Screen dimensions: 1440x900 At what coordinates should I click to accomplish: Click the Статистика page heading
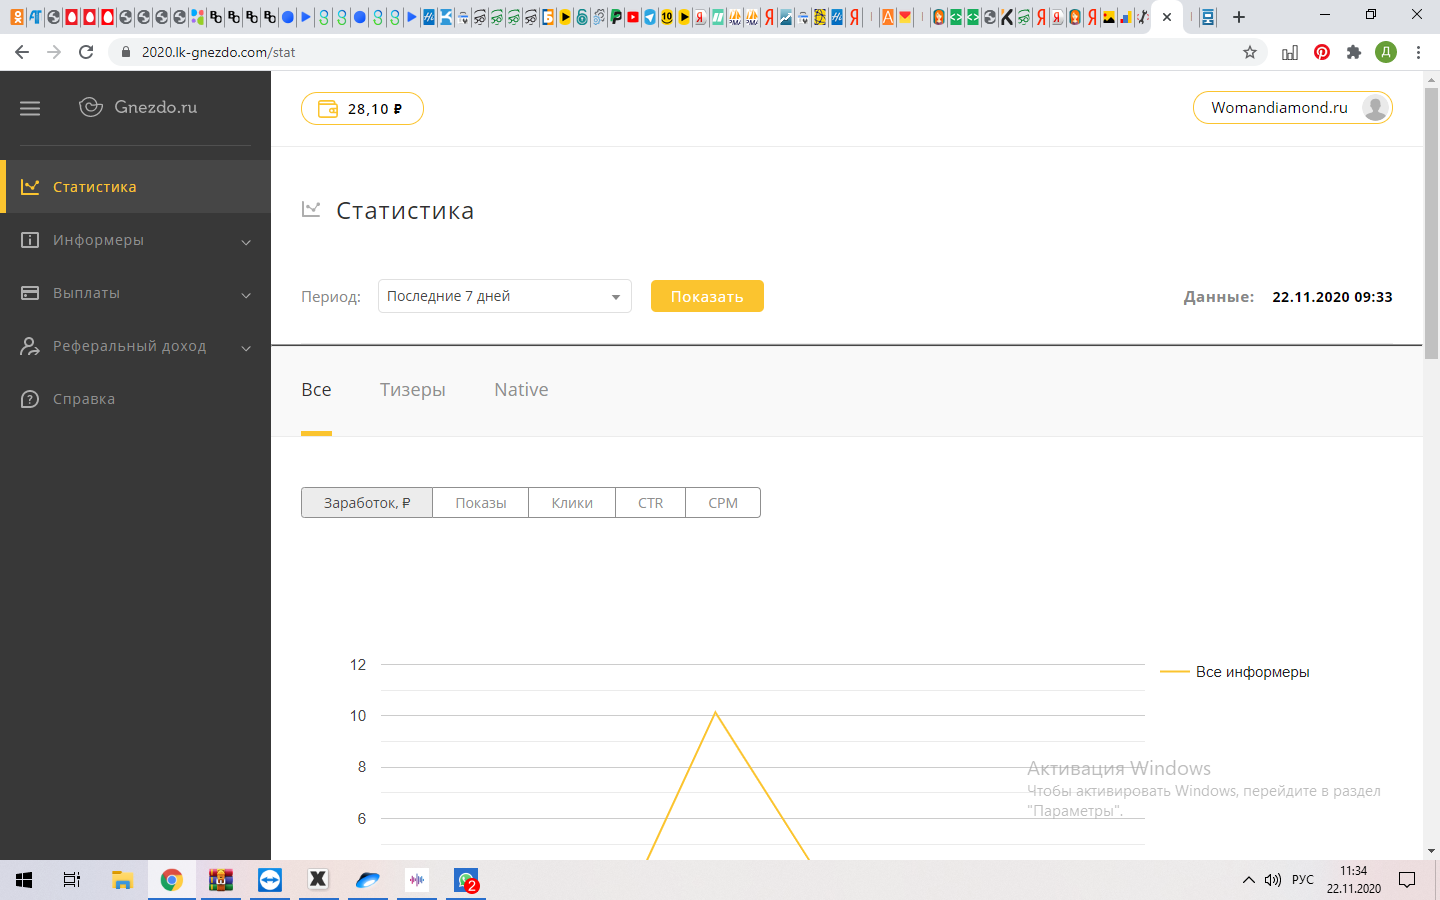point(405,211)
